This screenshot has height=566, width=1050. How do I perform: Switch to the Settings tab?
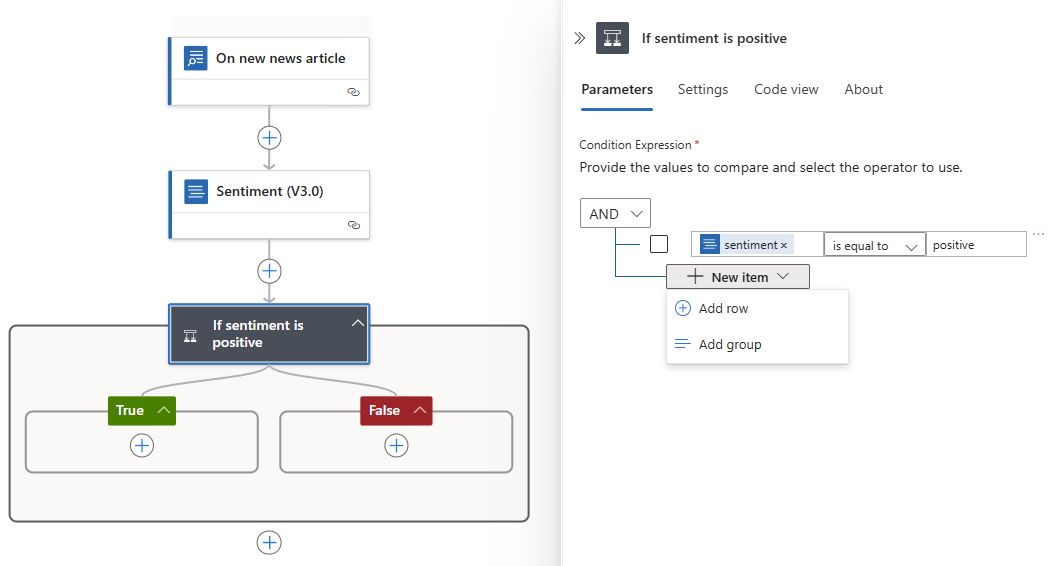pyautogui.click(x=703, y=90)
